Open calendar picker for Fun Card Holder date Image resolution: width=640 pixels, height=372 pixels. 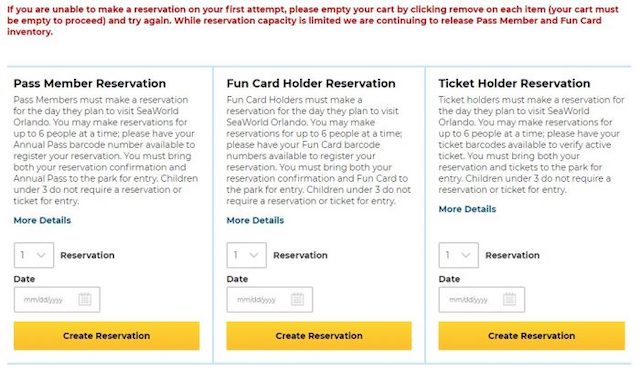298,299
